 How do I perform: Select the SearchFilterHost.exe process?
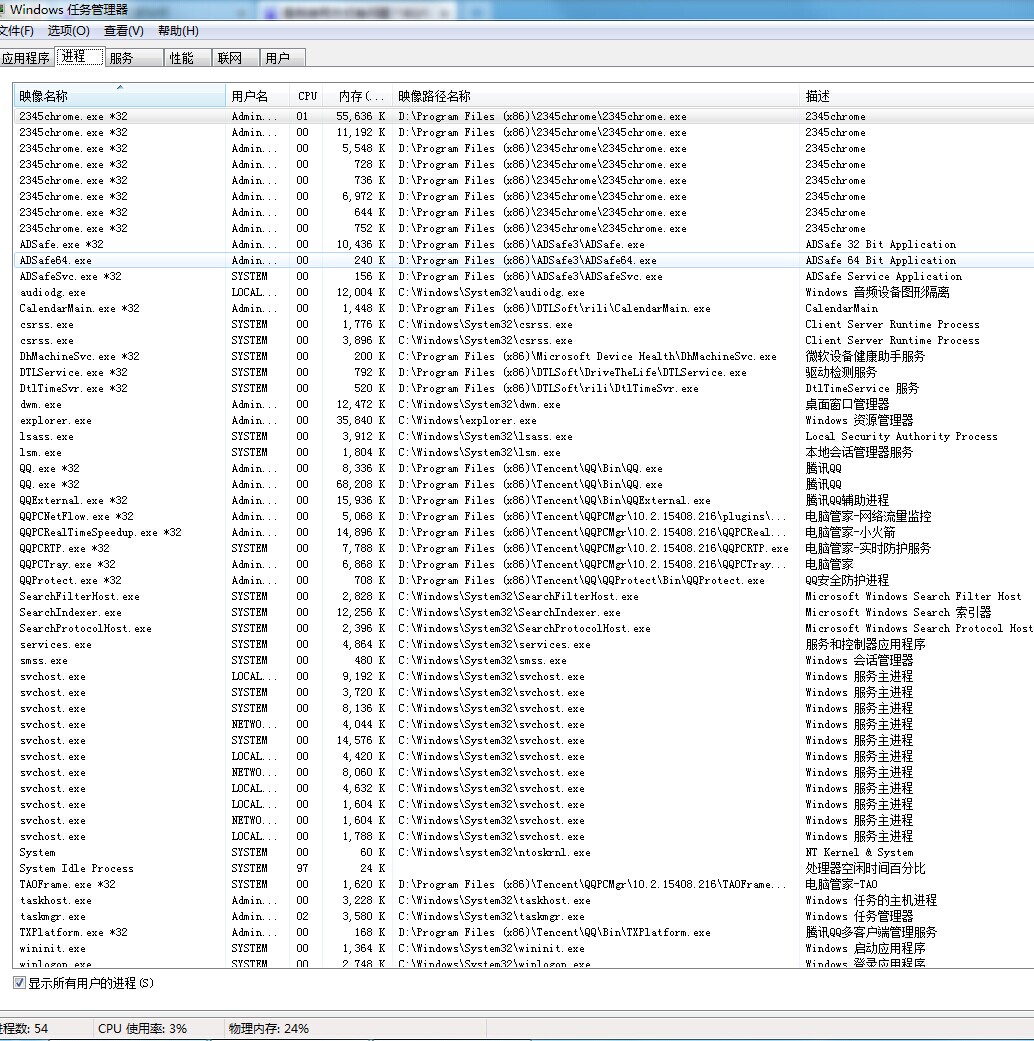point(523,596)
